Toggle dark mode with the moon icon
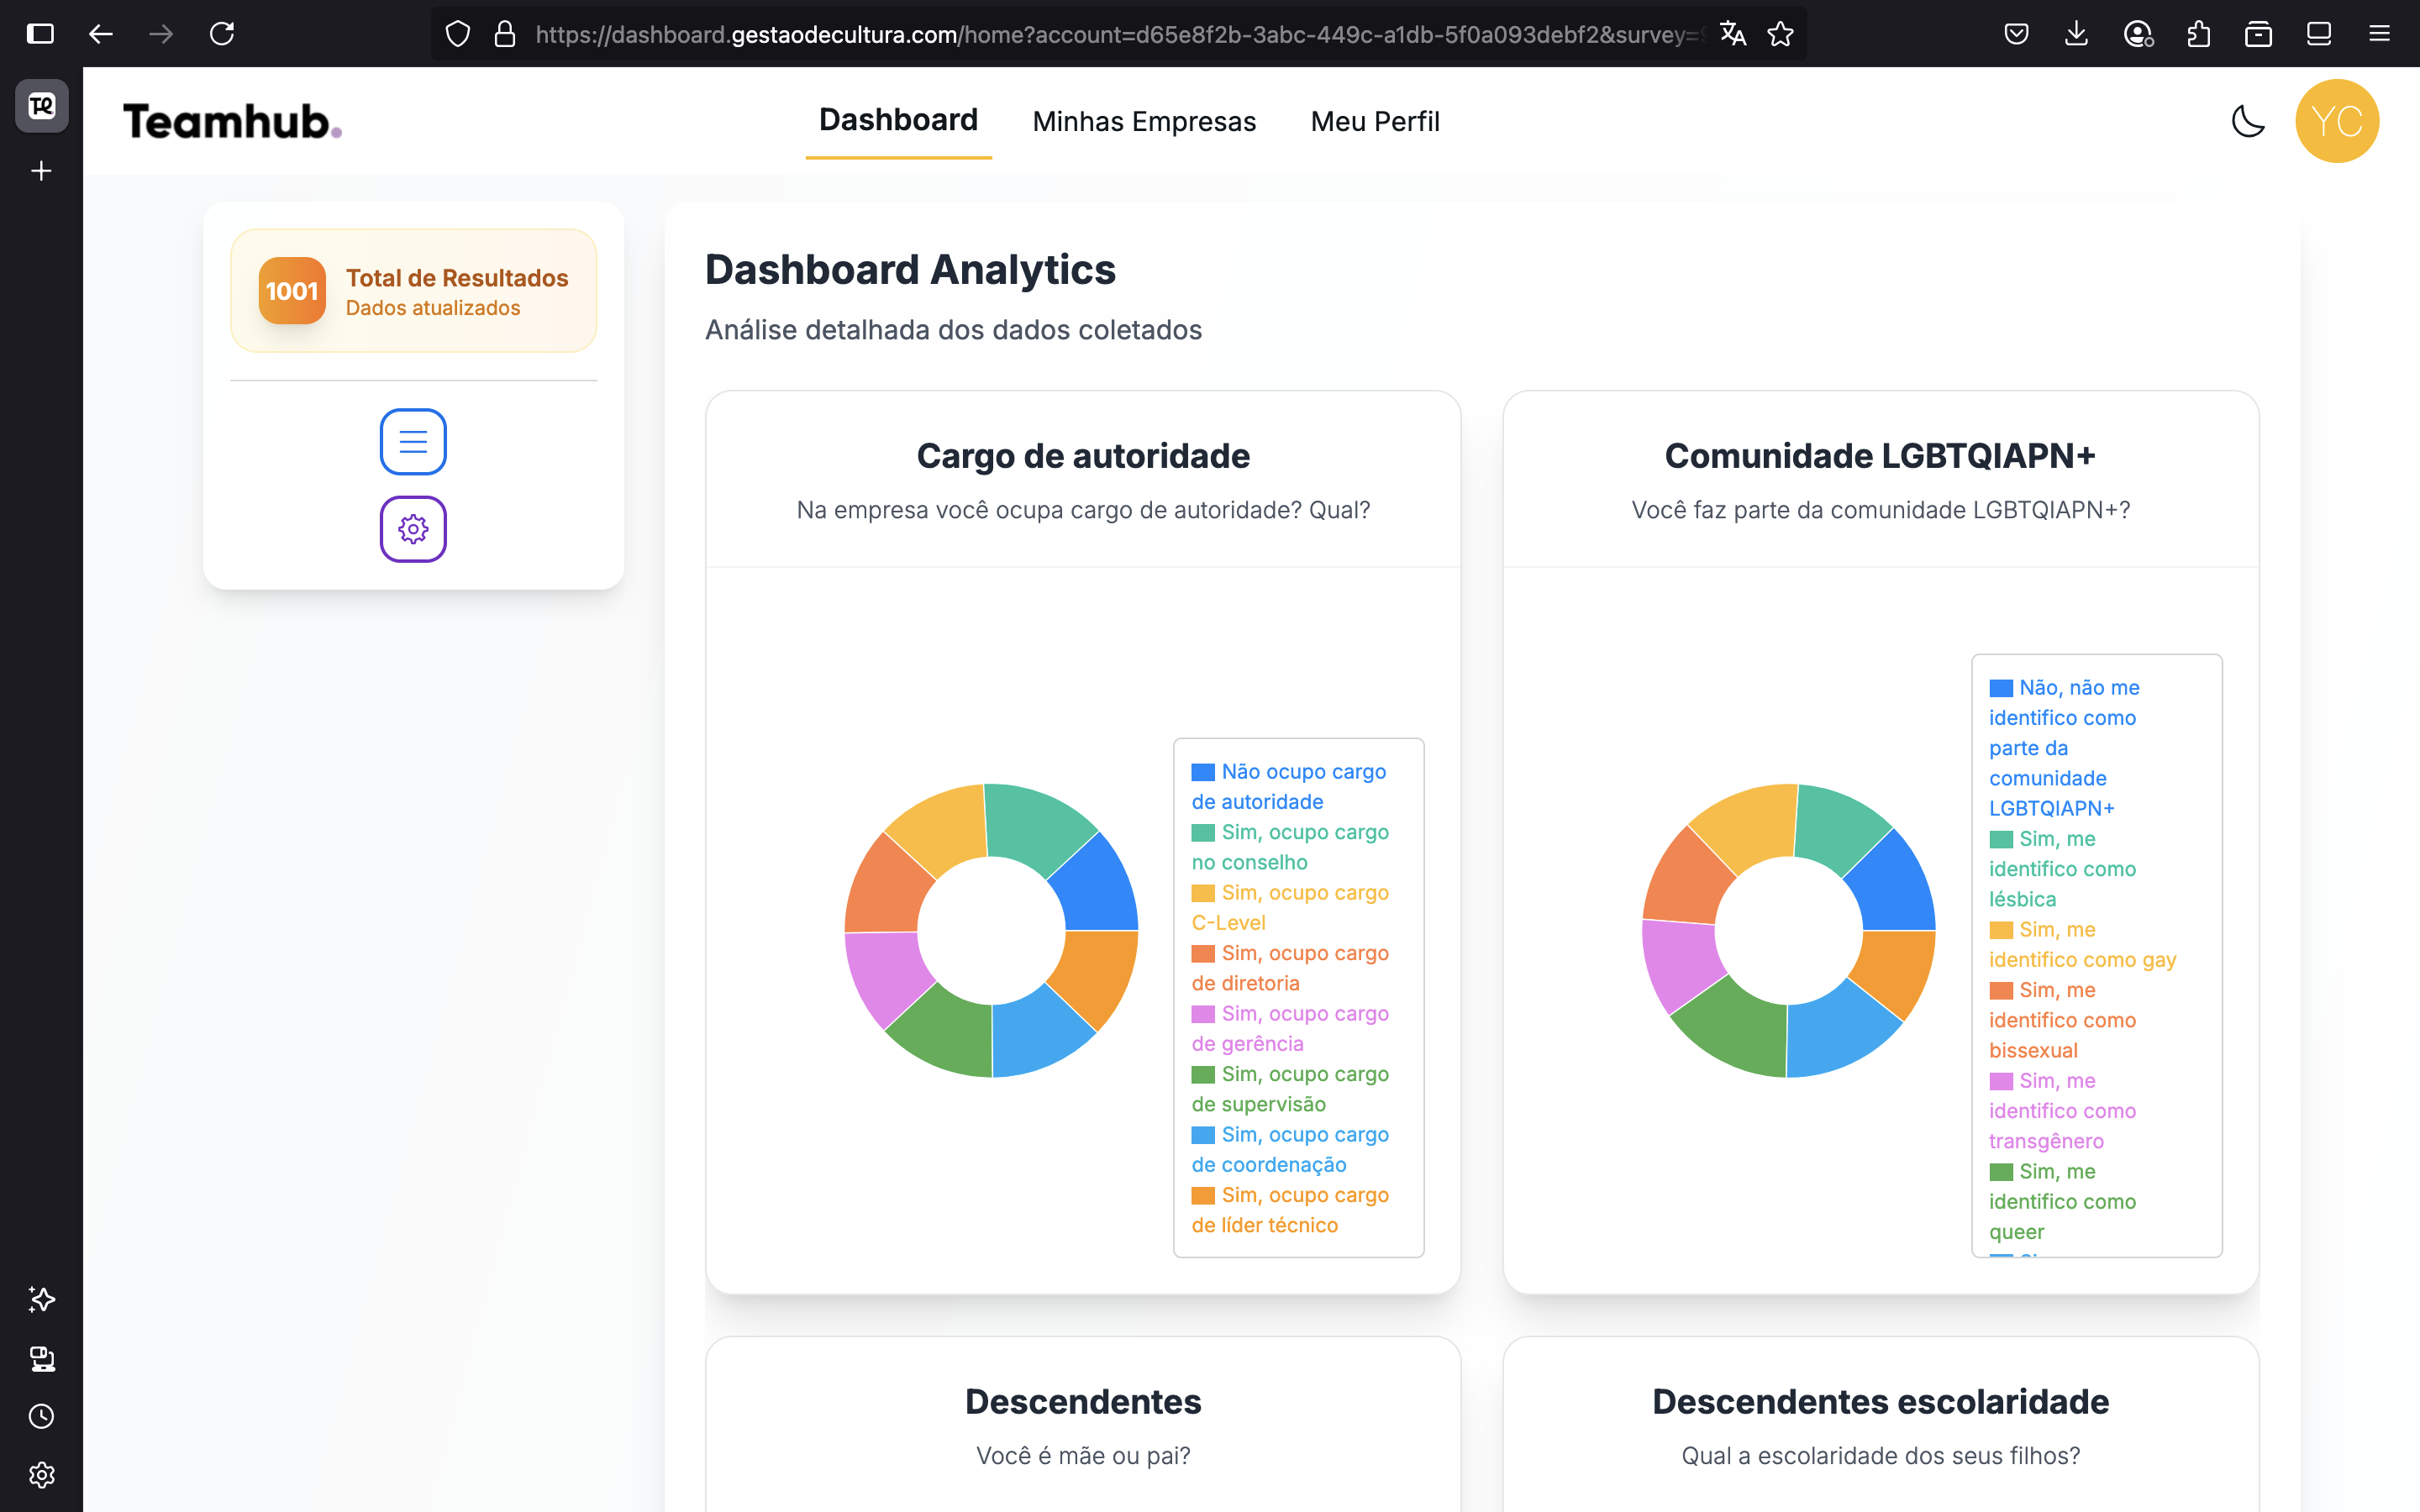 point(2247,121)
